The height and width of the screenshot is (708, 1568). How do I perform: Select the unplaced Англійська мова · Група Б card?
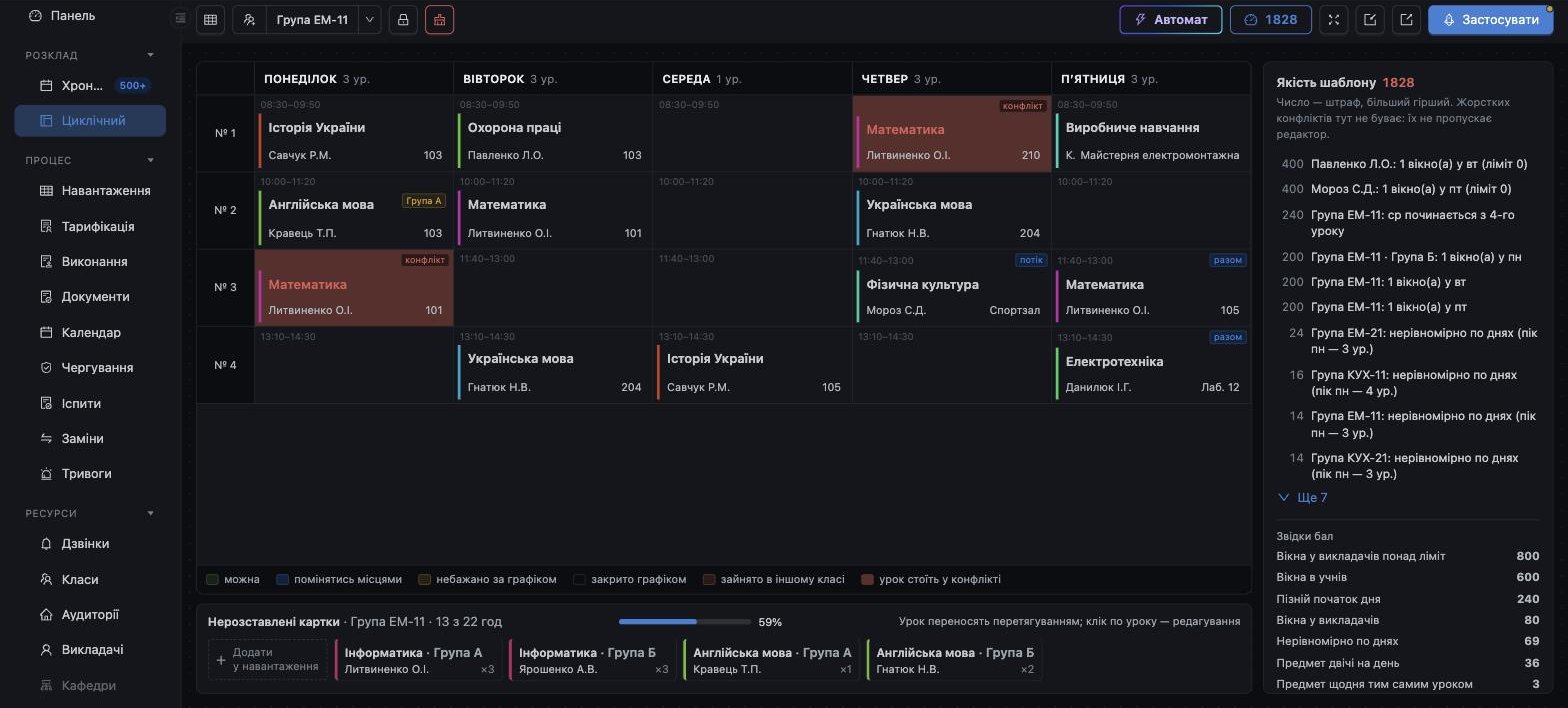(x=954, y=660)
